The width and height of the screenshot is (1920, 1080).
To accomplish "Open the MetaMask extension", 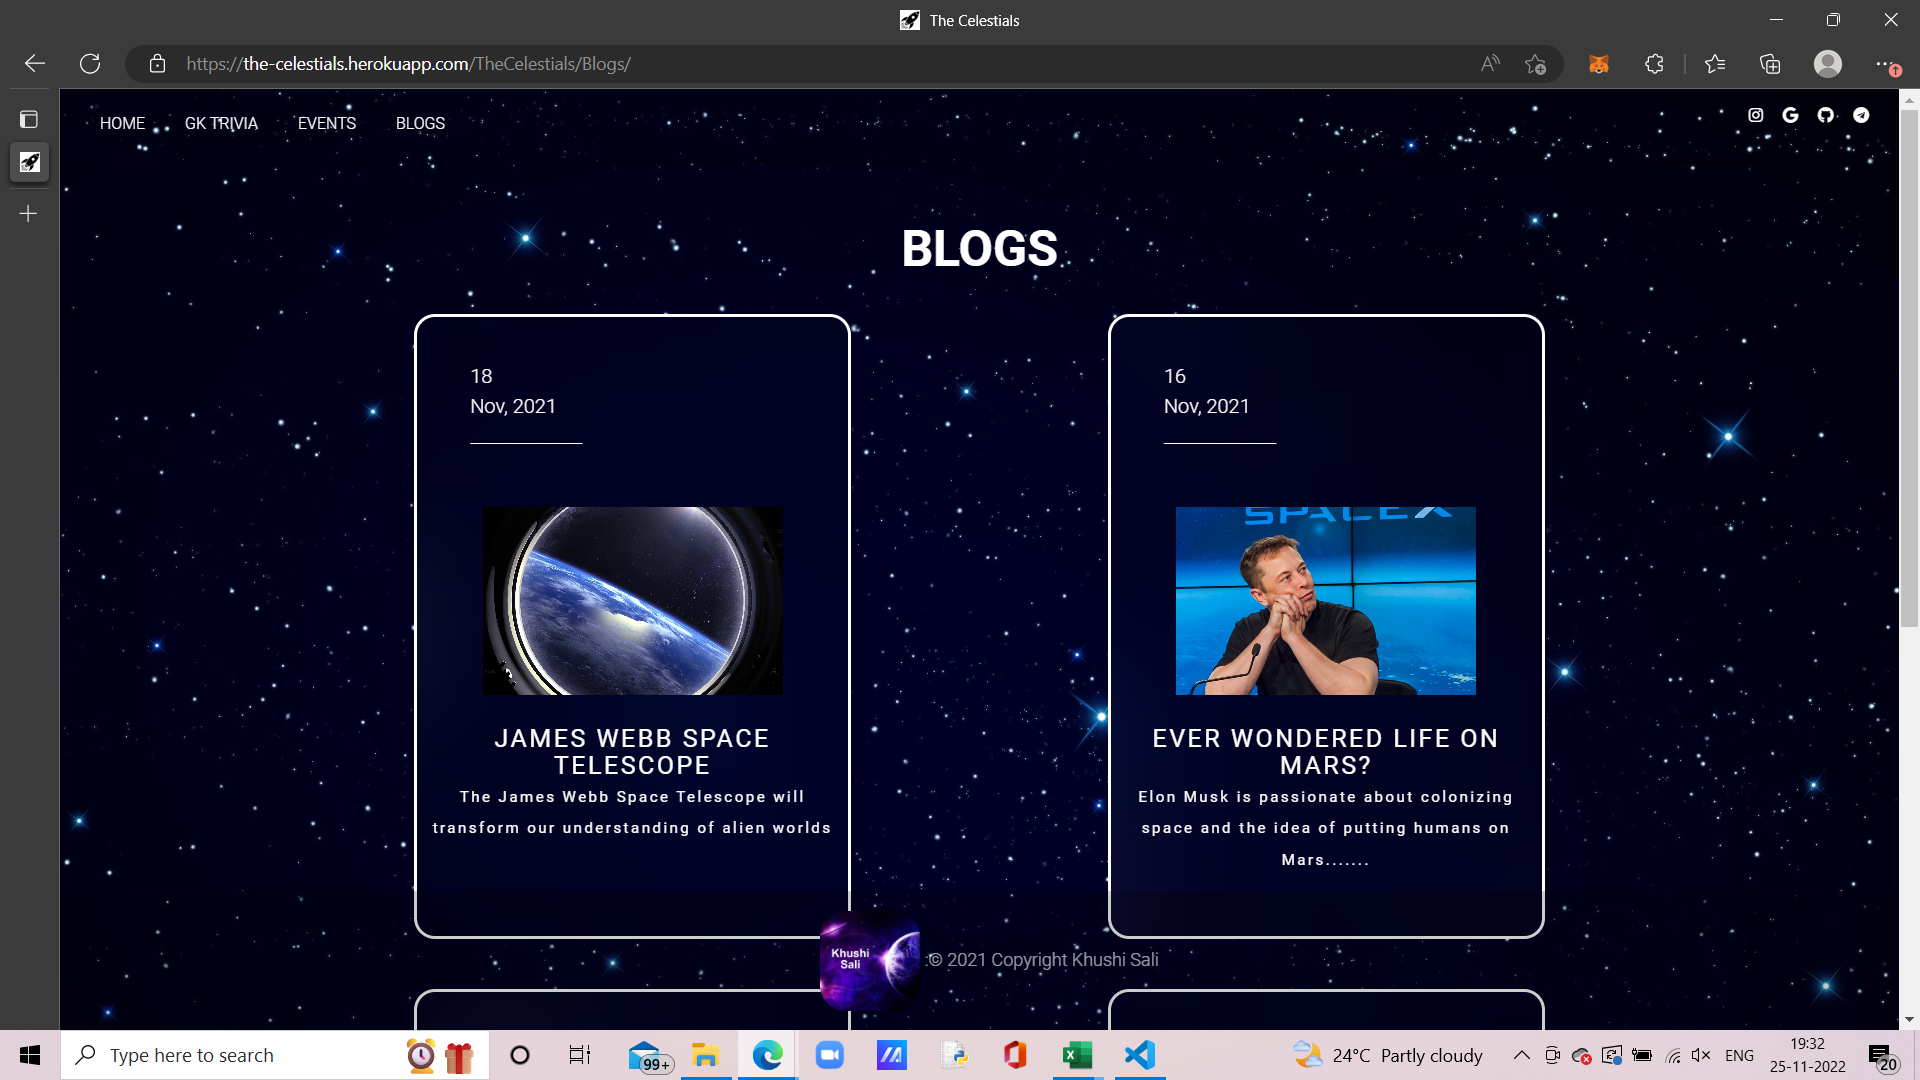I will (x=1598, y=64).
